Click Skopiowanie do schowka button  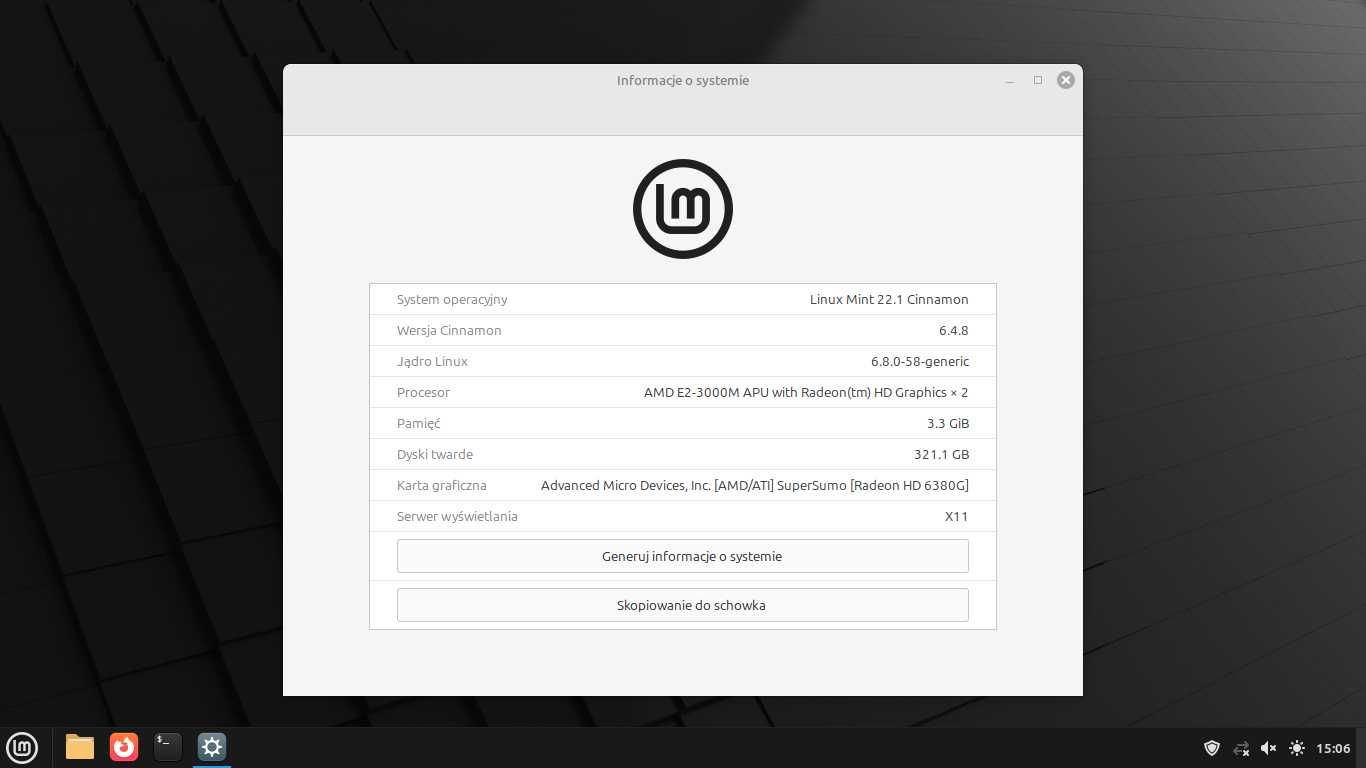click(683, 605)
